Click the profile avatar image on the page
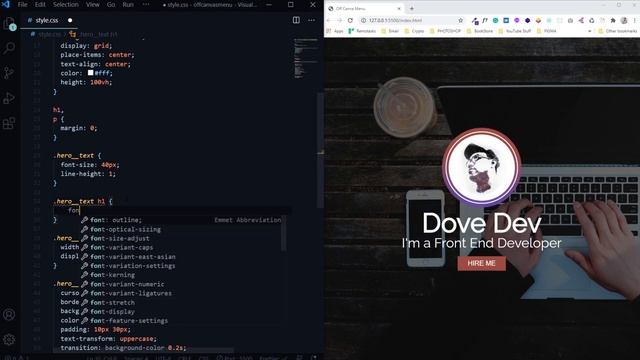640x360 pixels. 482,167
